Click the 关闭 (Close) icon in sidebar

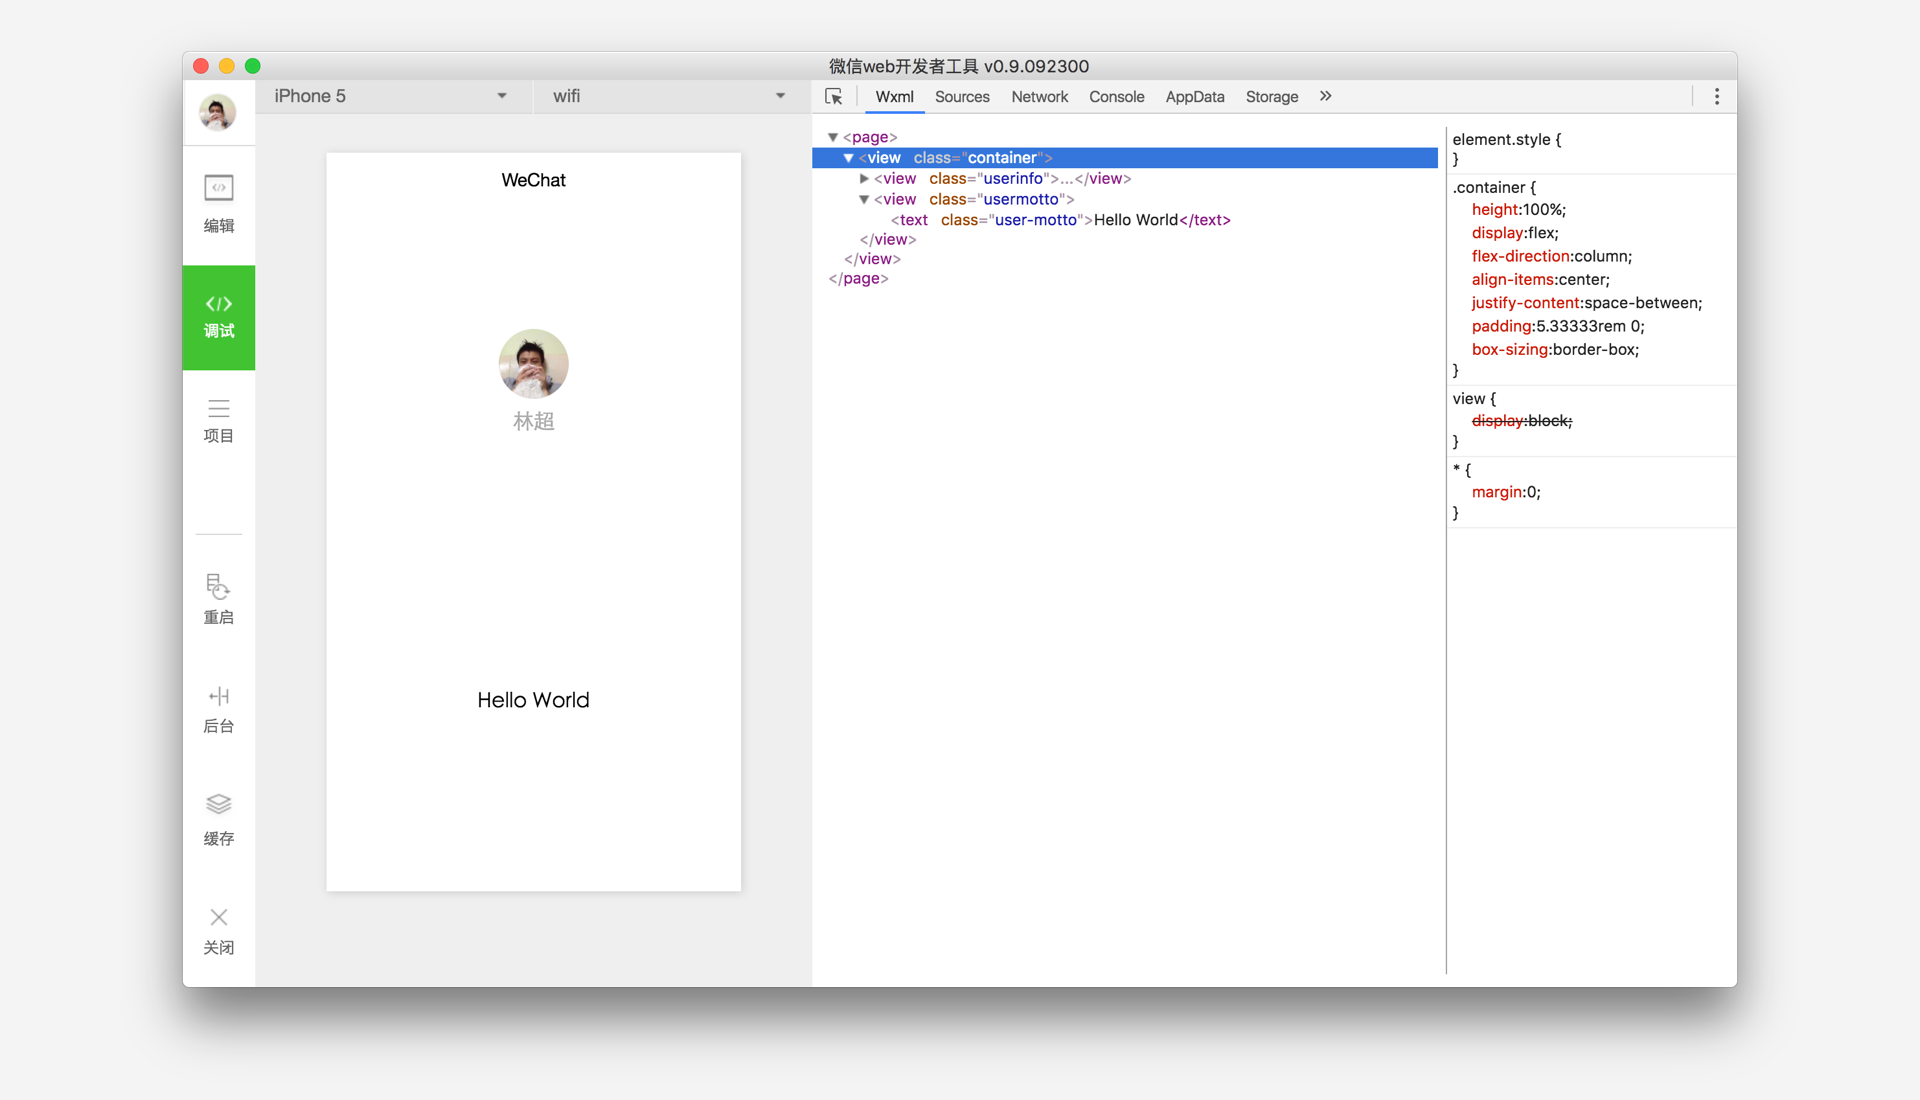[x=218, y=917]
